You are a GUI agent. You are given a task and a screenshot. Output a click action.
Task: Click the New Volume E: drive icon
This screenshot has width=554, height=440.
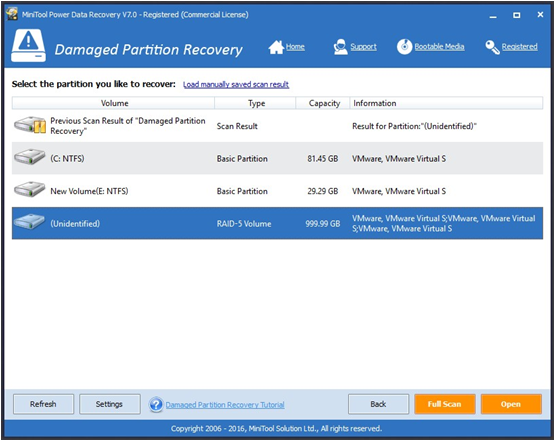click(x=30, y=189)
